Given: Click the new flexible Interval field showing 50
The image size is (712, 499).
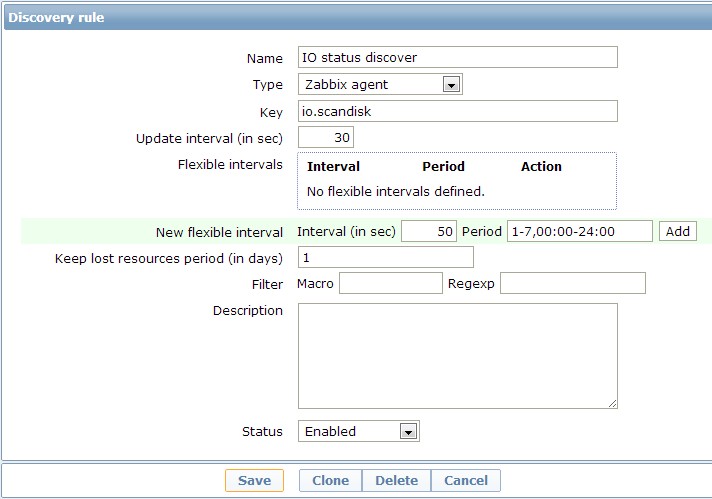Looking at the screenshot, I should click(429, 231).
